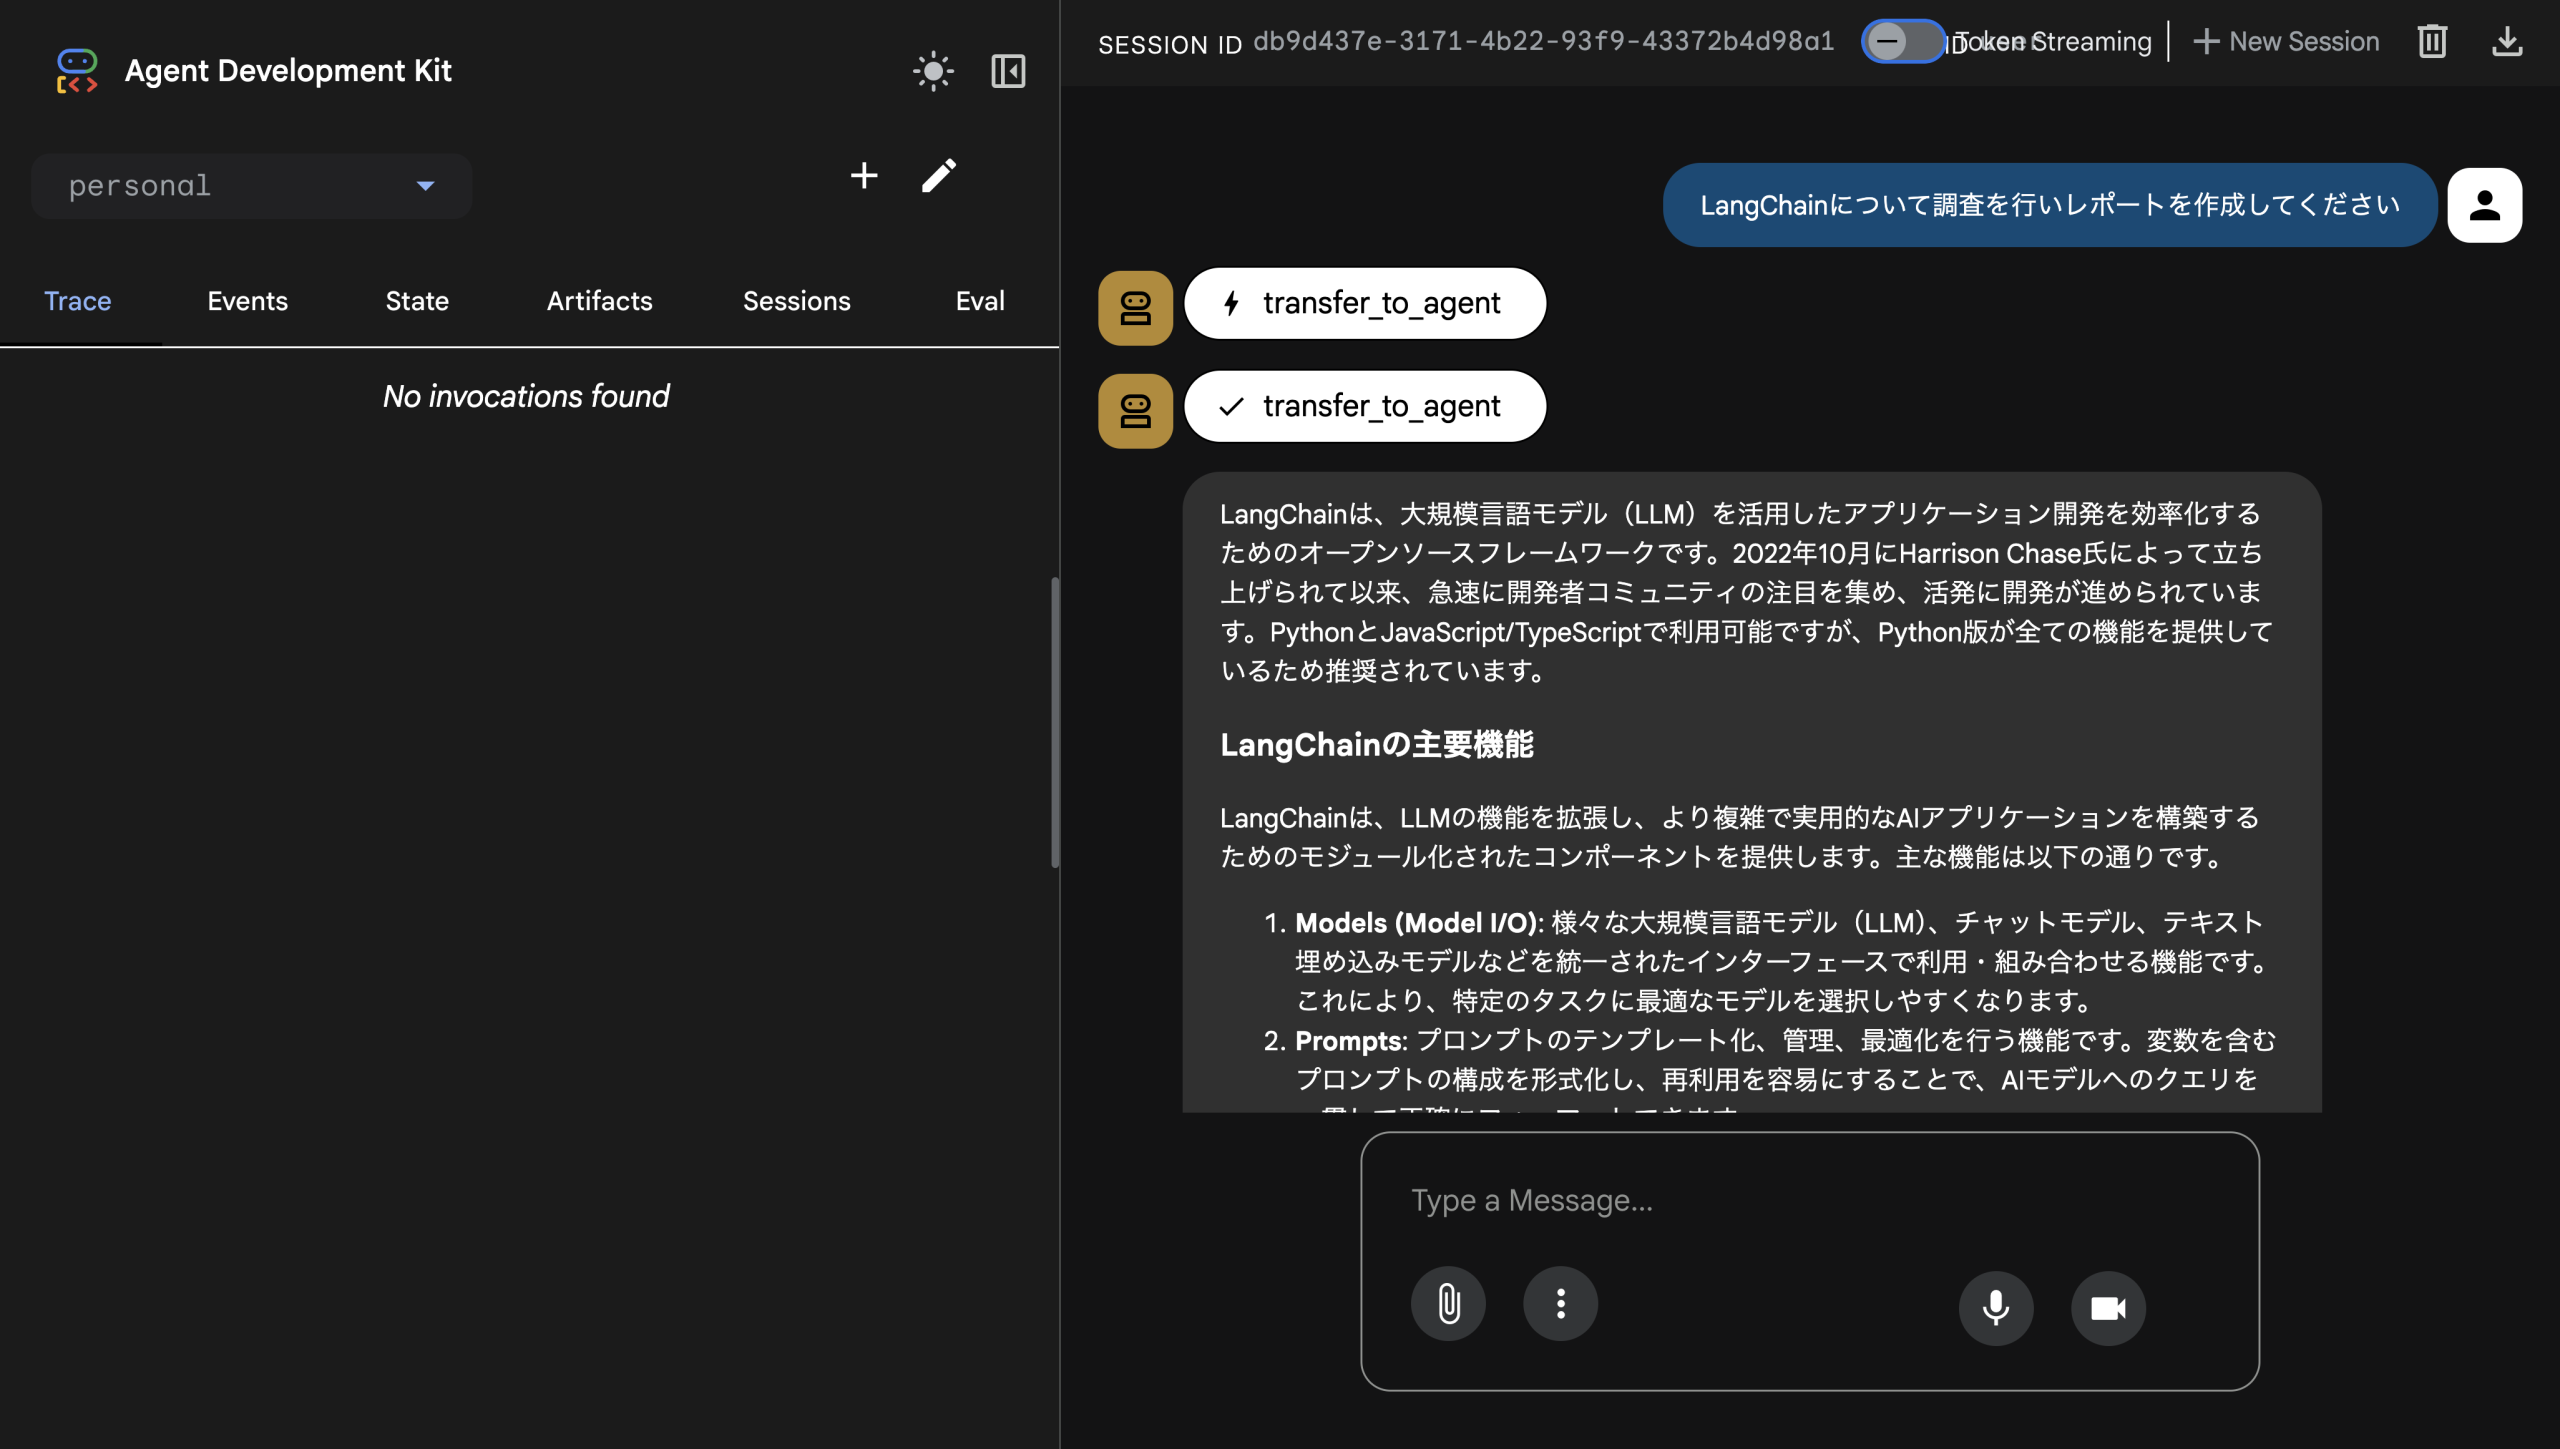This screenshot has width=2560, height=1449.
Task: Open more message options via three-dot icon
Action: tap(1560, 1303)
